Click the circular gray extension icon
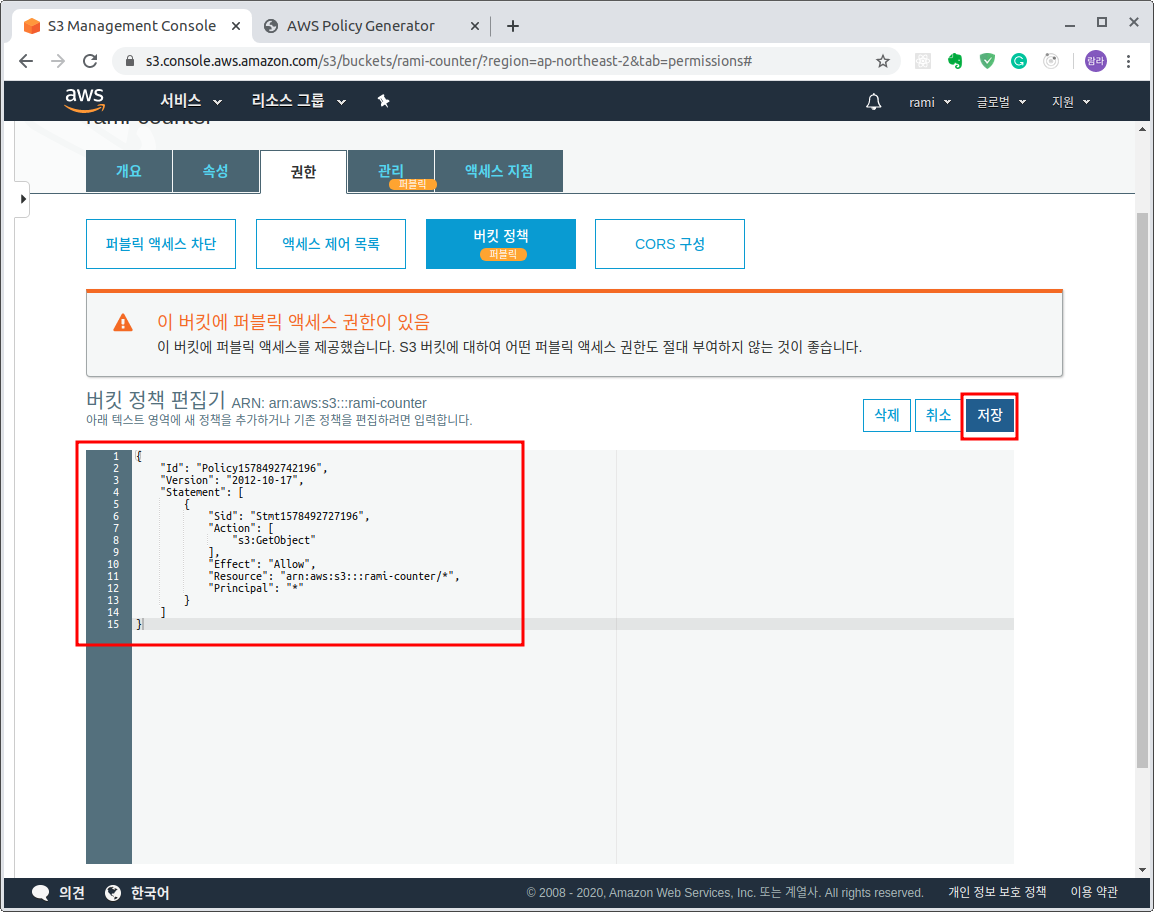Screen dimensions: 1154x912 point(1051,61)
